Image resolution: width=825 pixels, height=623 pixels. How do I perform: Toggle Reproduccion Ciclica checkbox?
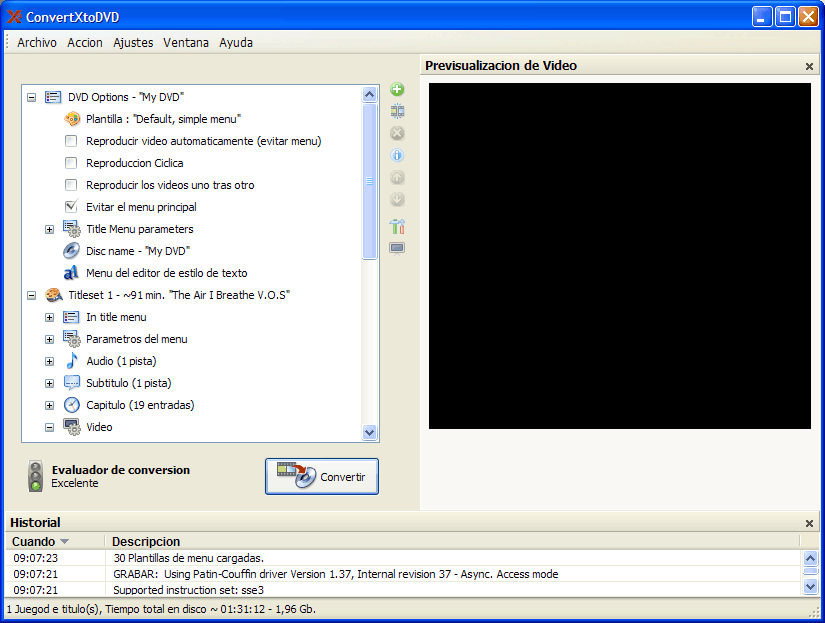click(x=71, y=163)
